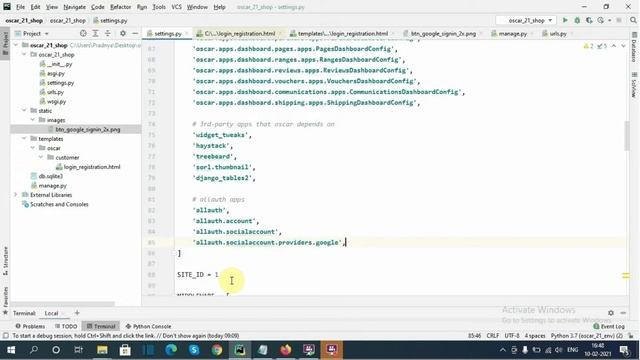Open Project panel settings gear

click(122, 33)
